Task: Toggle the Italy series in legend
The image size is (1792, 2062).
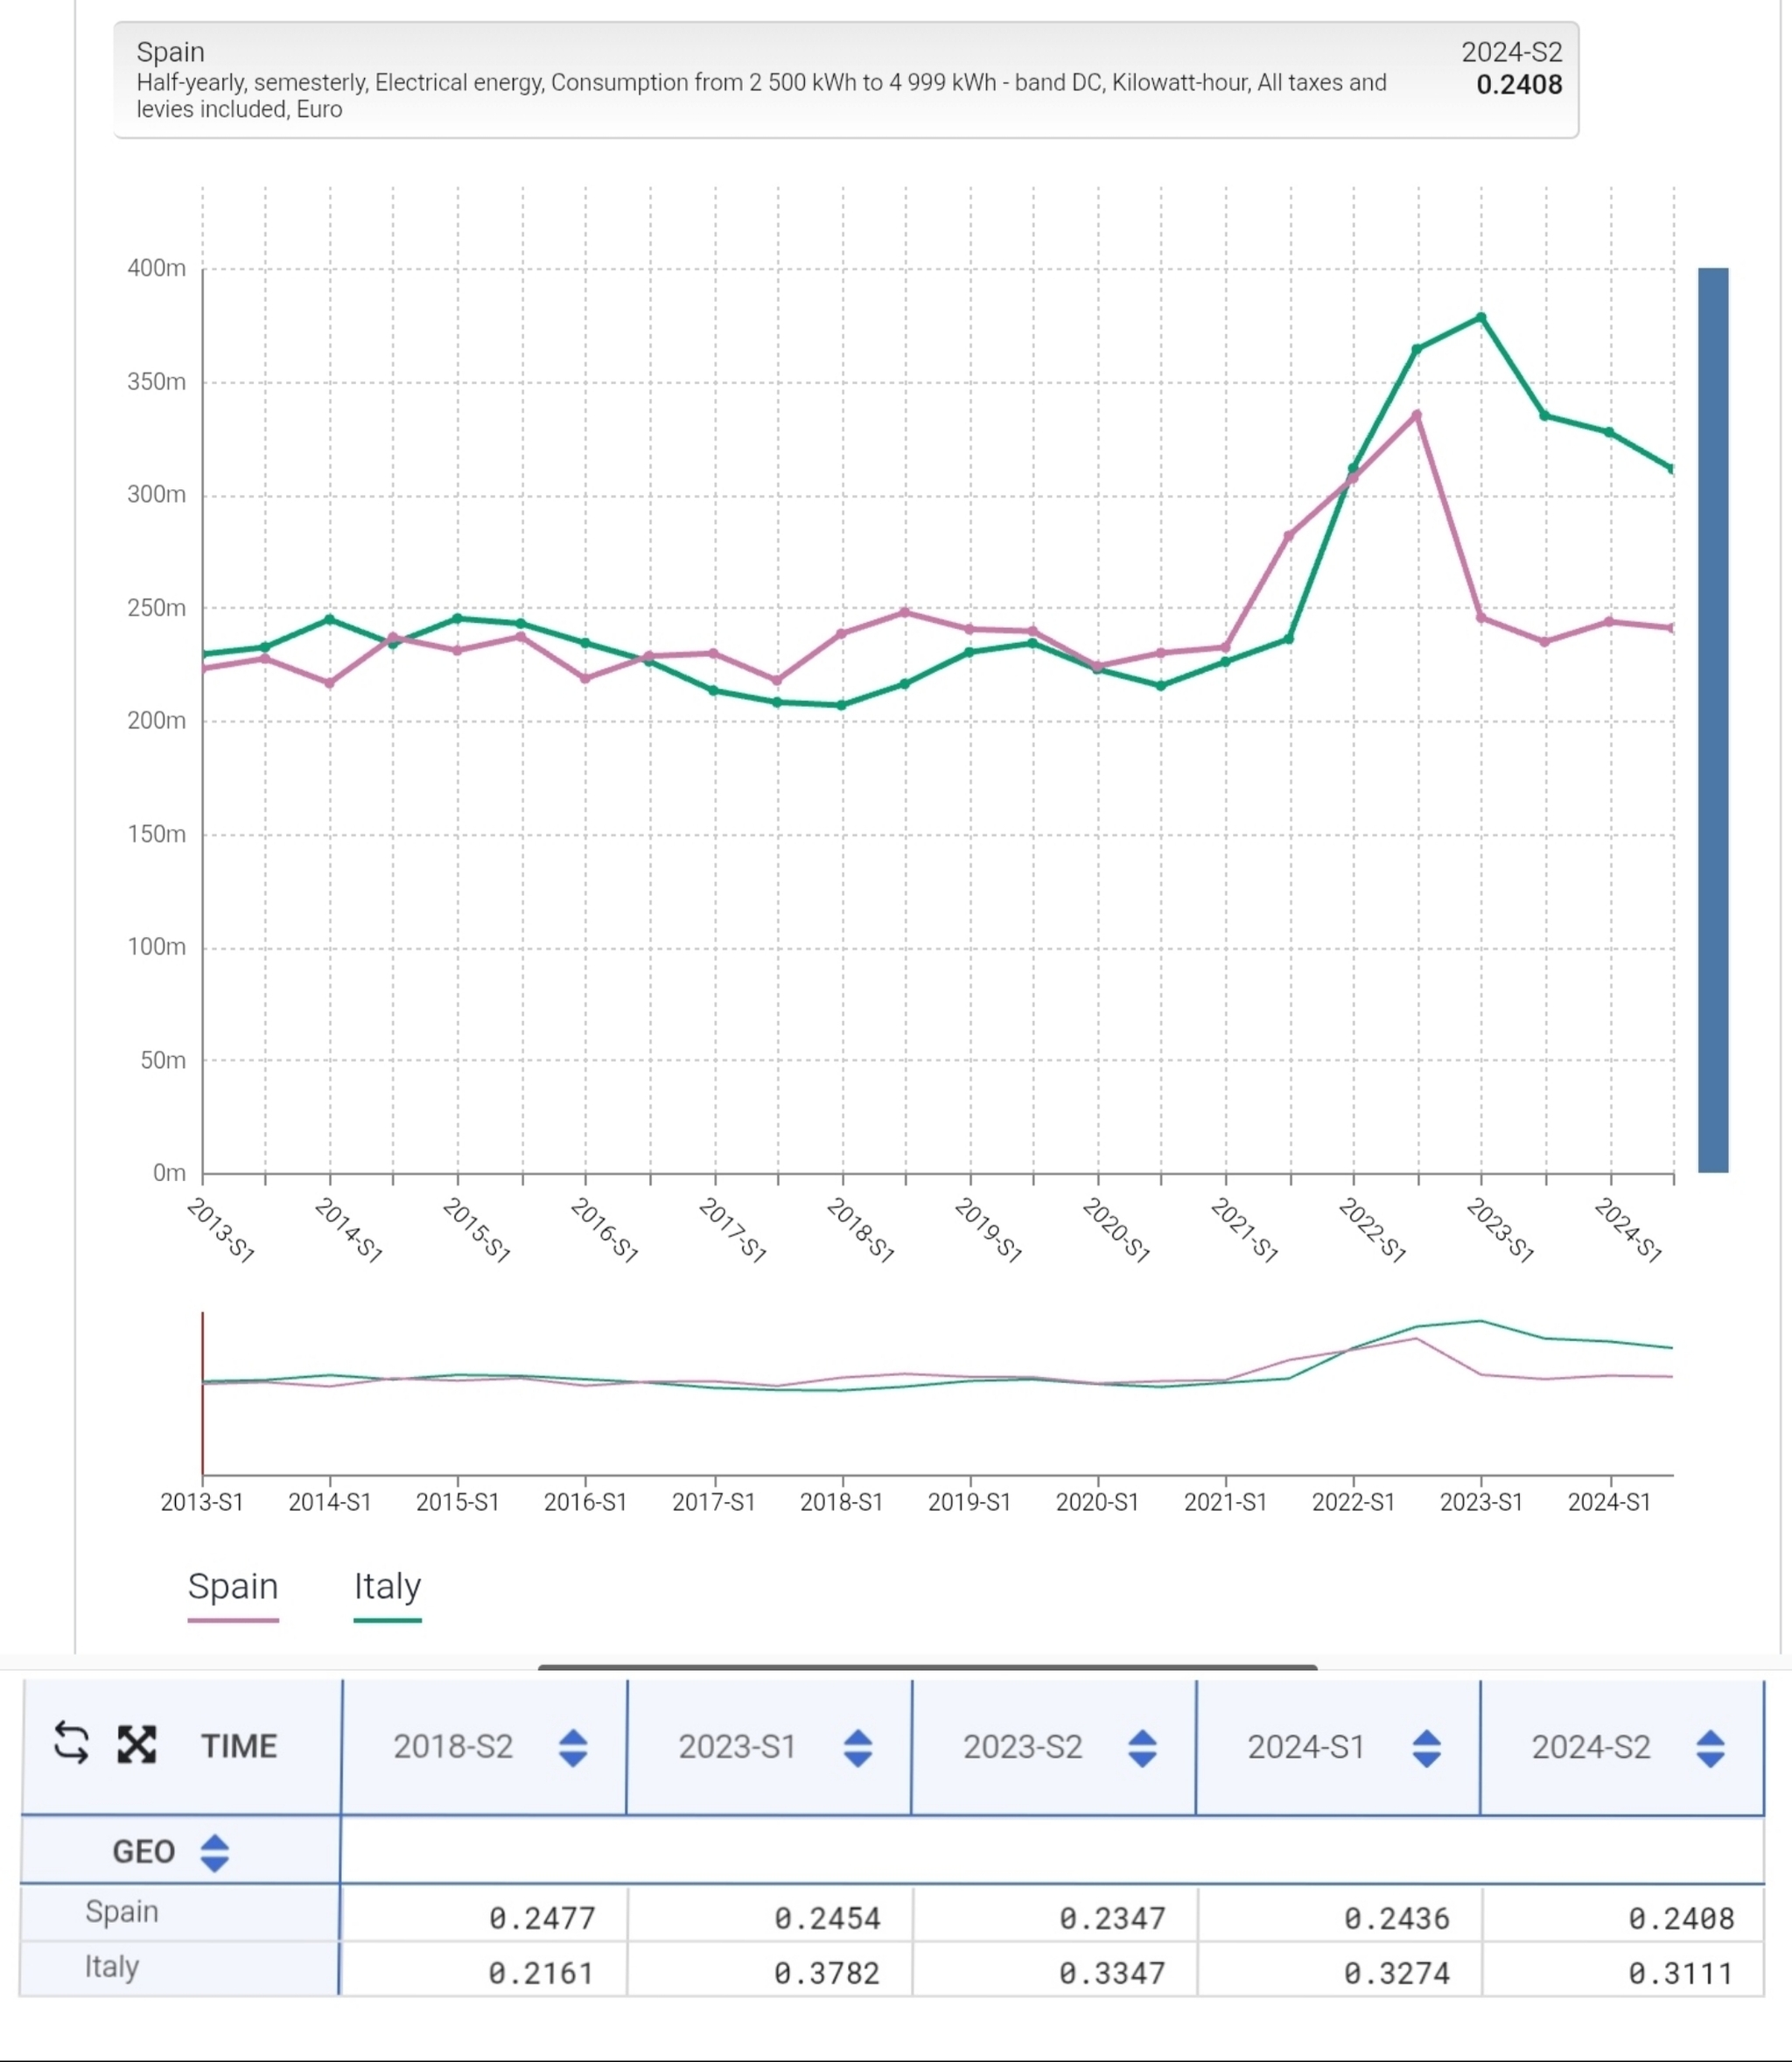Action: (x=387, y=1587)
